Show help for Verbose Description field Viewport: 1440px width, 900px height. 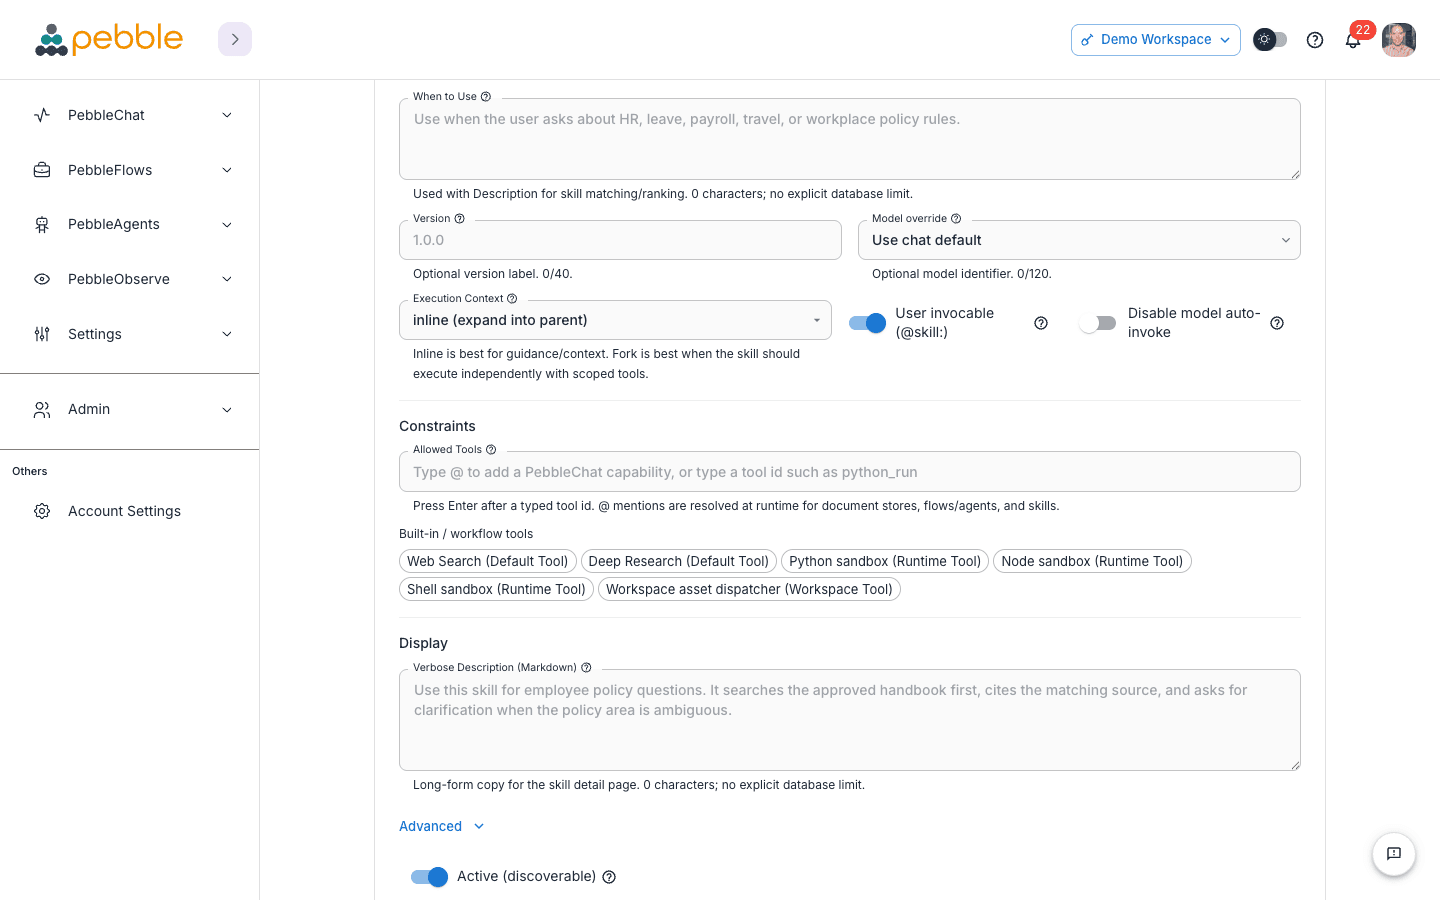[586, 667]
